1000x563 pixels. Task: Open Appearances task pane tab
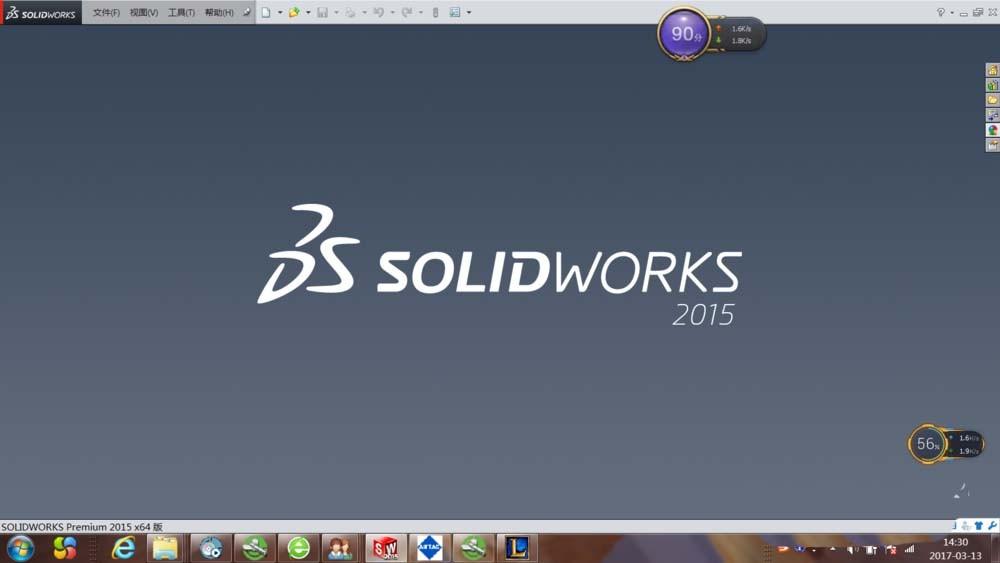[x=992, y=130]
